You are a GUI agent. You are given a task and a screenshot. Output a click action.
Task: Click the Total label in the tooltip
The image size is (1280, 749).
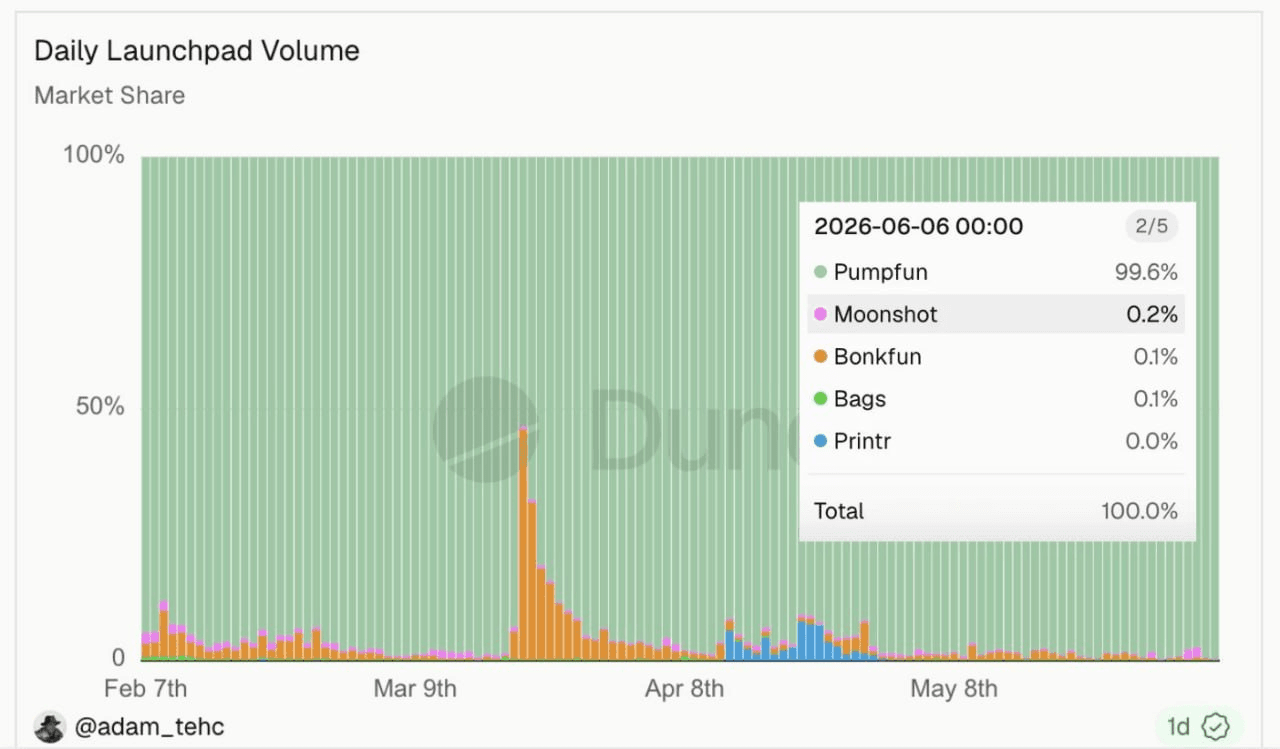pyautogui.click(x=839, y=511)
